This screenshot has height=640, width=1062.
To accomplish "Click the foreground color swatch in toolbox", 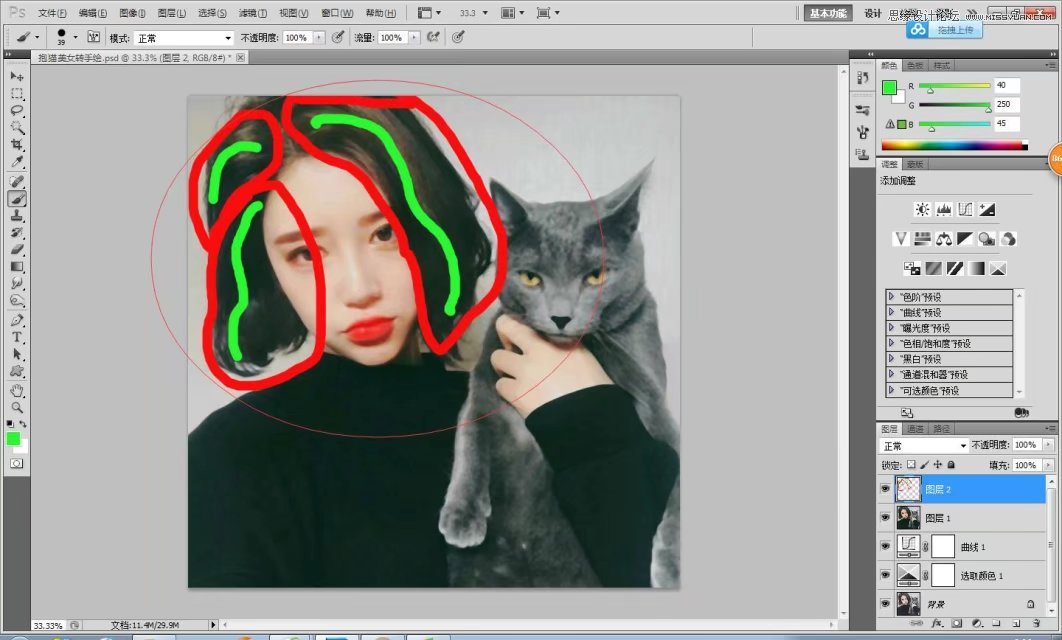I will pos(13,439).
